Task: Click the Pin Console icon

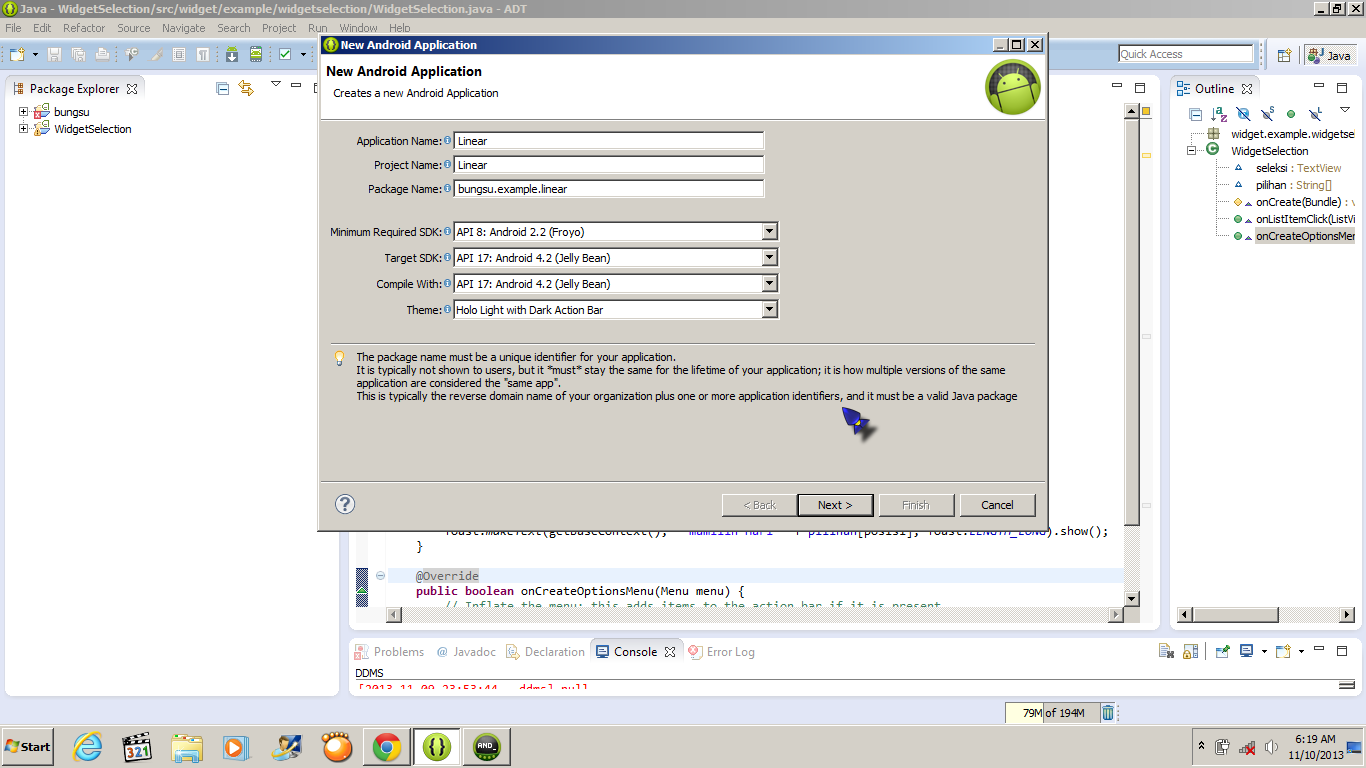Action: (x=1222, y=651)
